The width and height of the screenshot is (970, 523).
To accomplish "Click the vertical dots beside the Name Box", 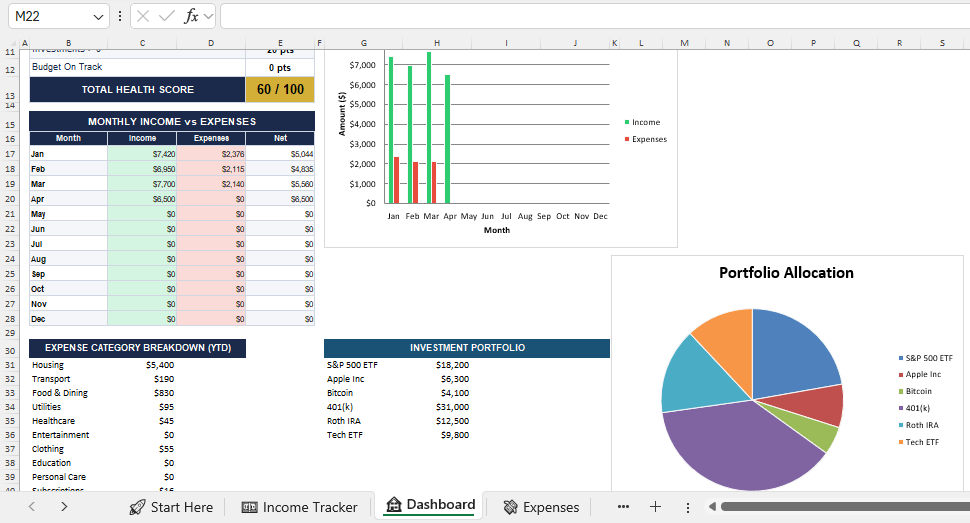I will (120, 16).
